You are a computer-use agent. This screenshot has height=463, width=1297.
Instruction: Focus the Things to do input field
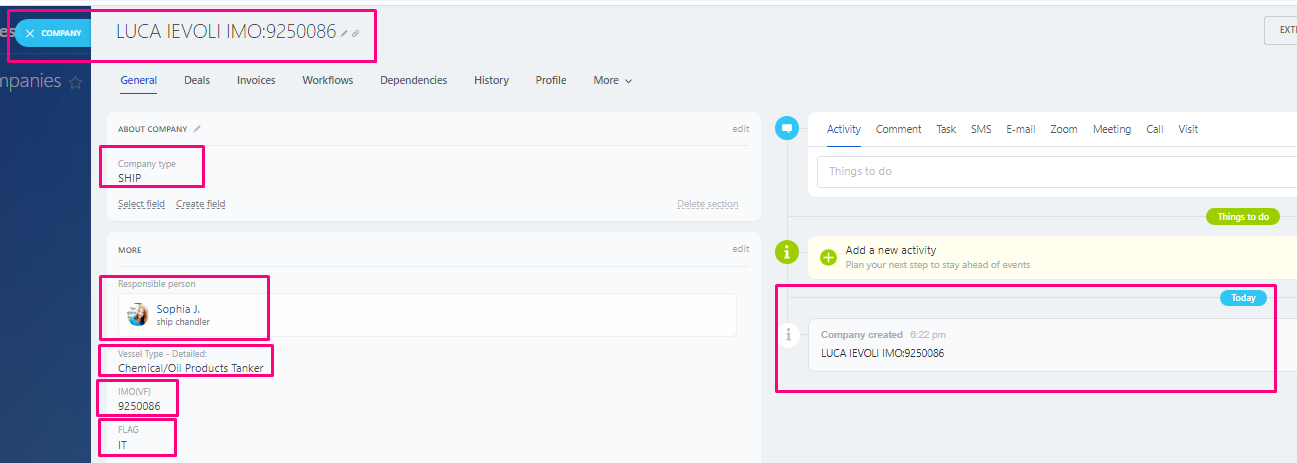1050,171
